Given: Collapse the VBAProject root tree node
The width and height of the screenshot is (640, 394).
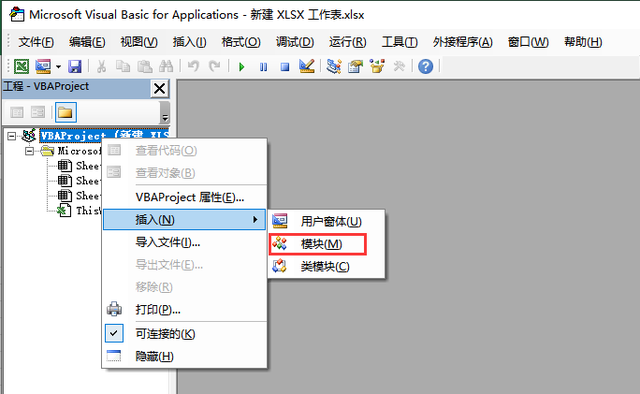Looking at the screenshot, I should 11,136.
